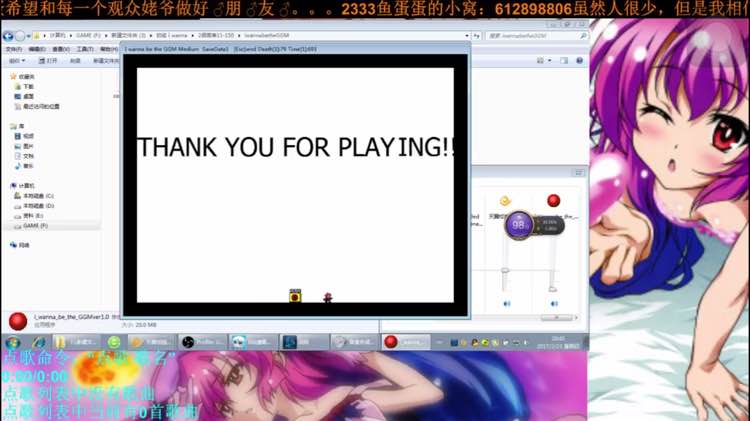Change the Explorer view mode icon
Screen dimensions: 750x421
point(540,61)
